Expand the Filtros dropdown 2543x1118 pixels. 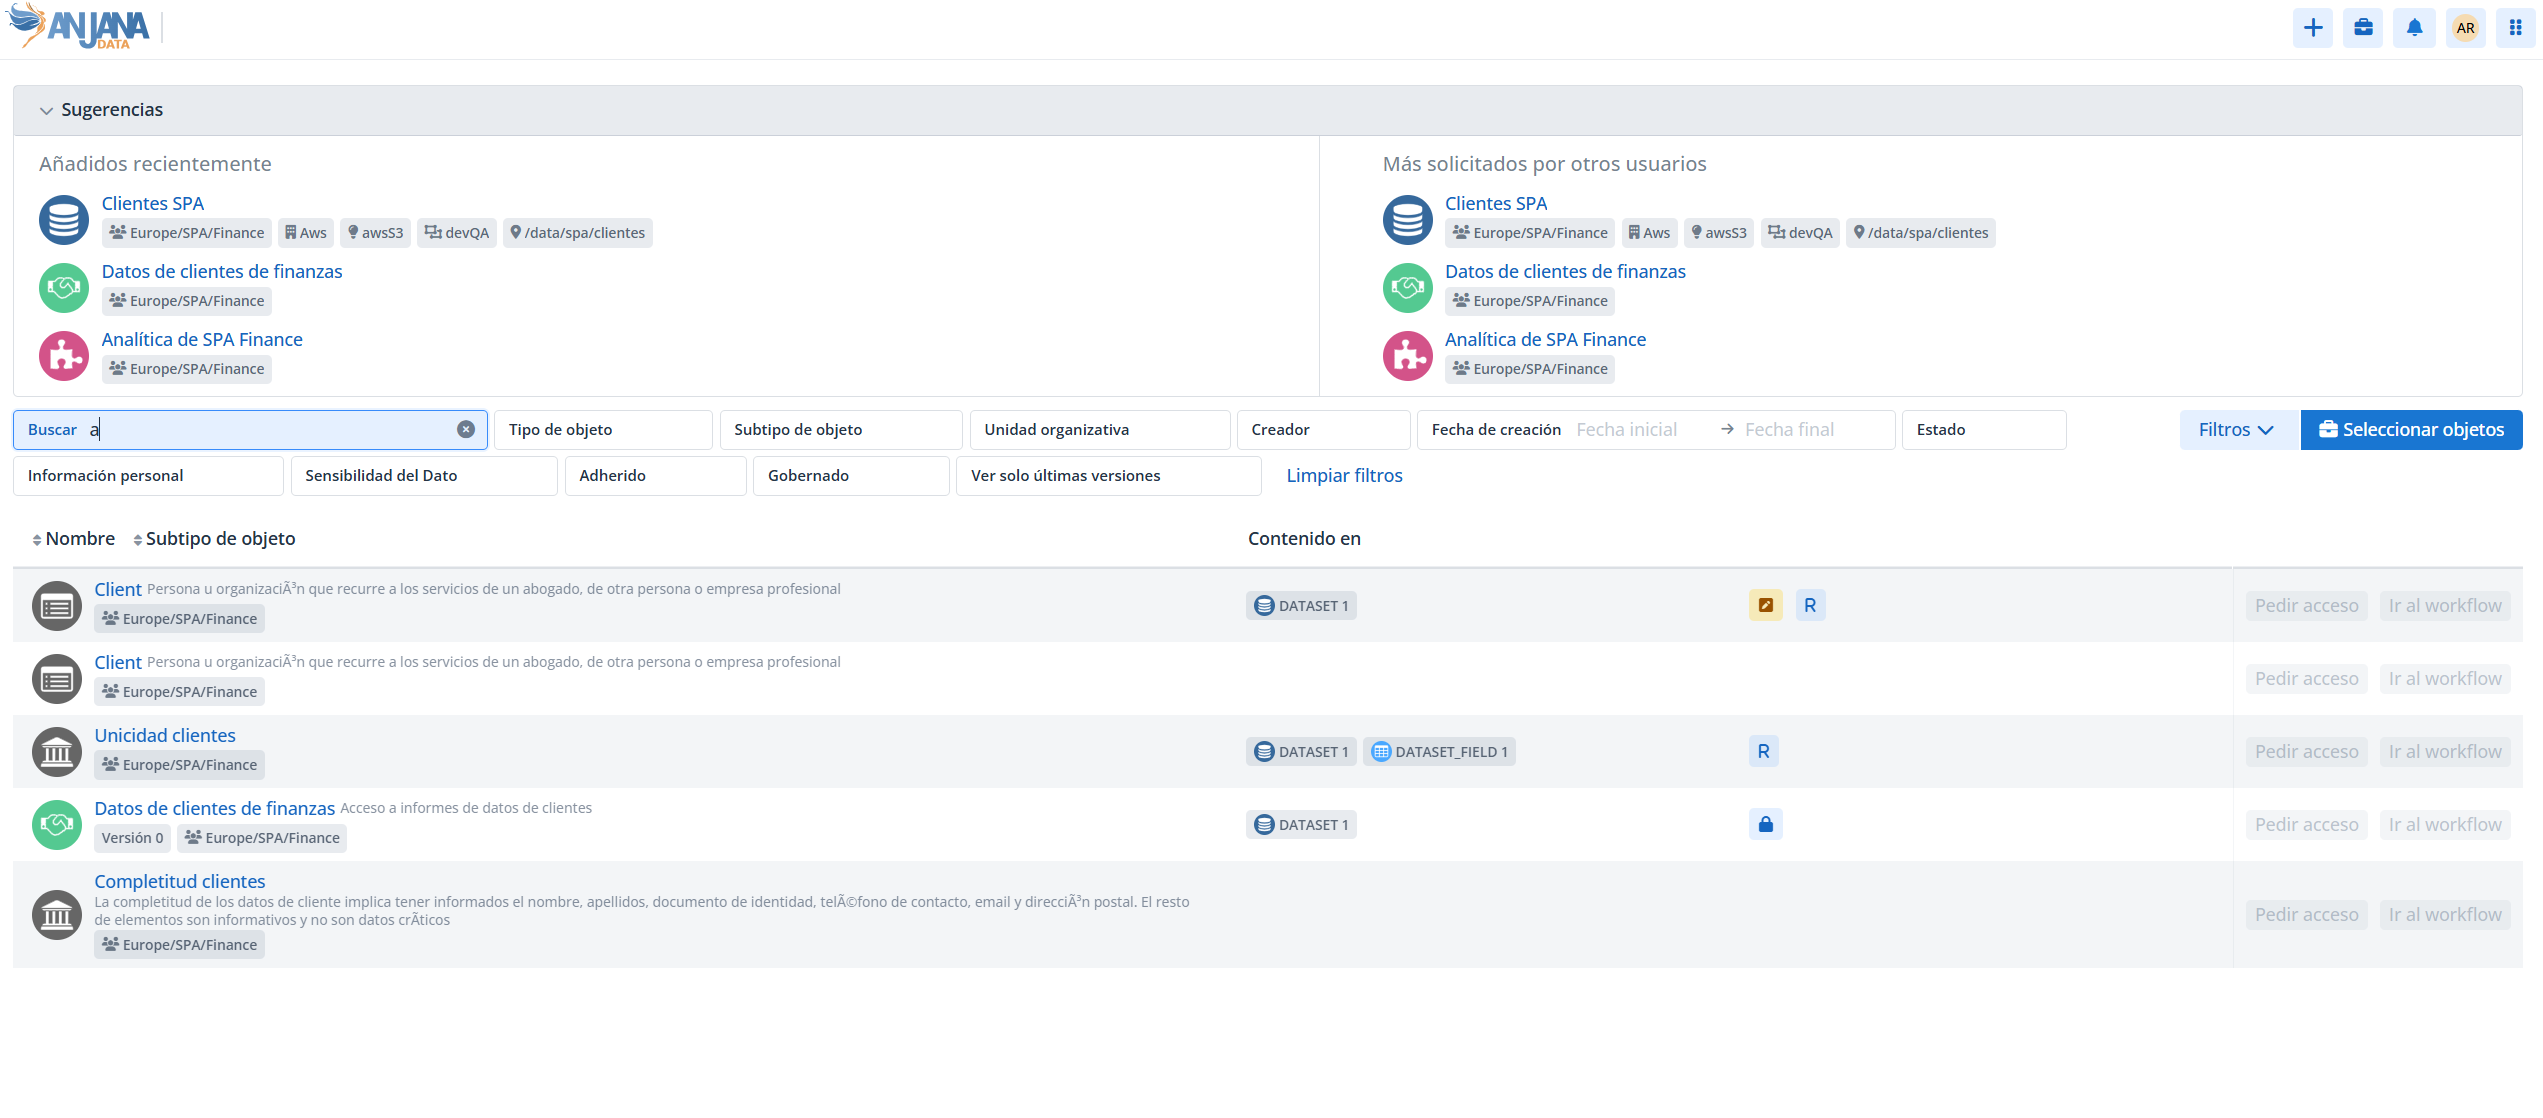click(x=2236, y=430)
